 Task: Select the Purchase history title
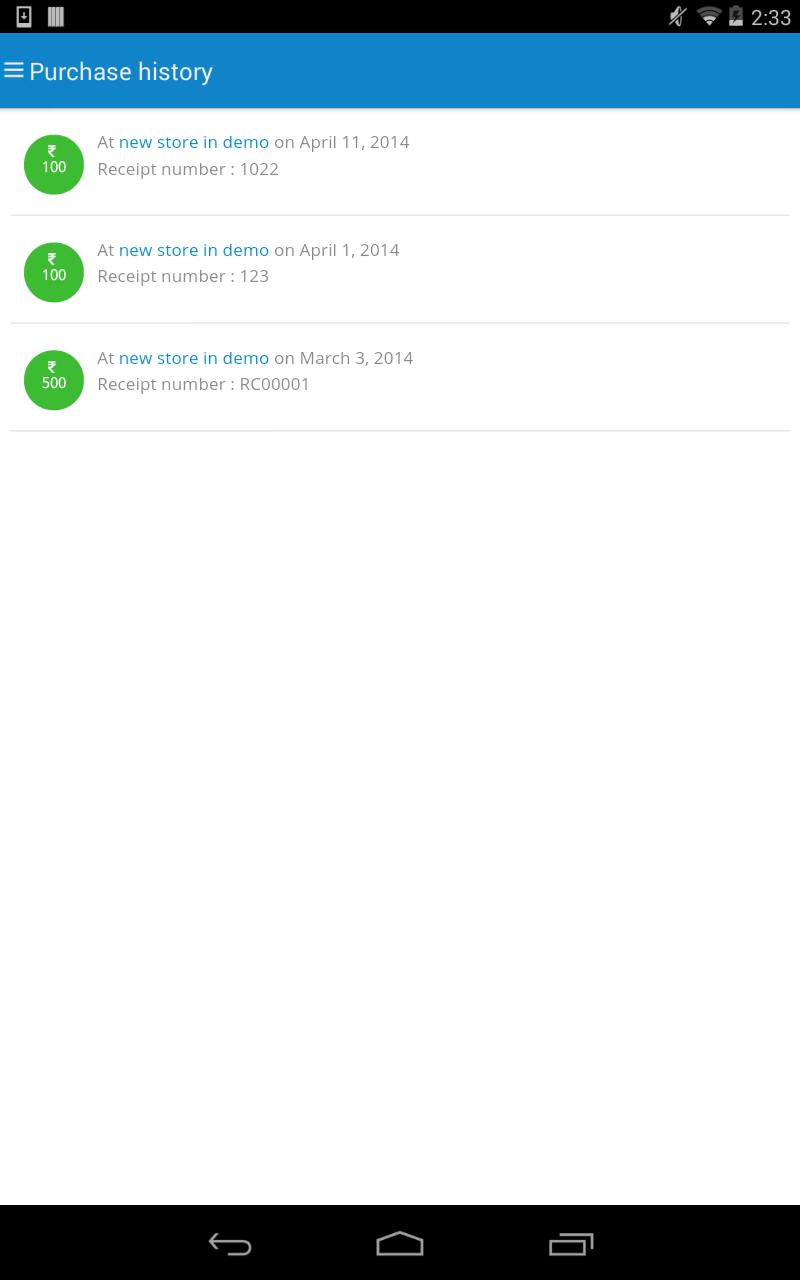121,72
